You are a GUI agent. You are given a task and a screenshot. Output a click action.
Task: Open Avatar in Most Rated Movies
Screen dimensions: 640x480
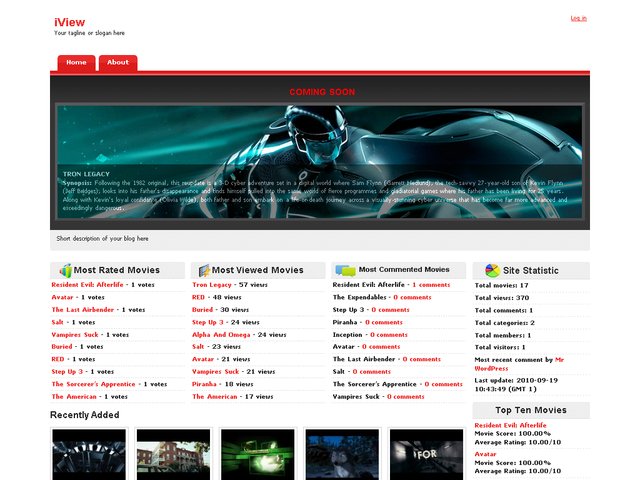(x=62, y=297)
